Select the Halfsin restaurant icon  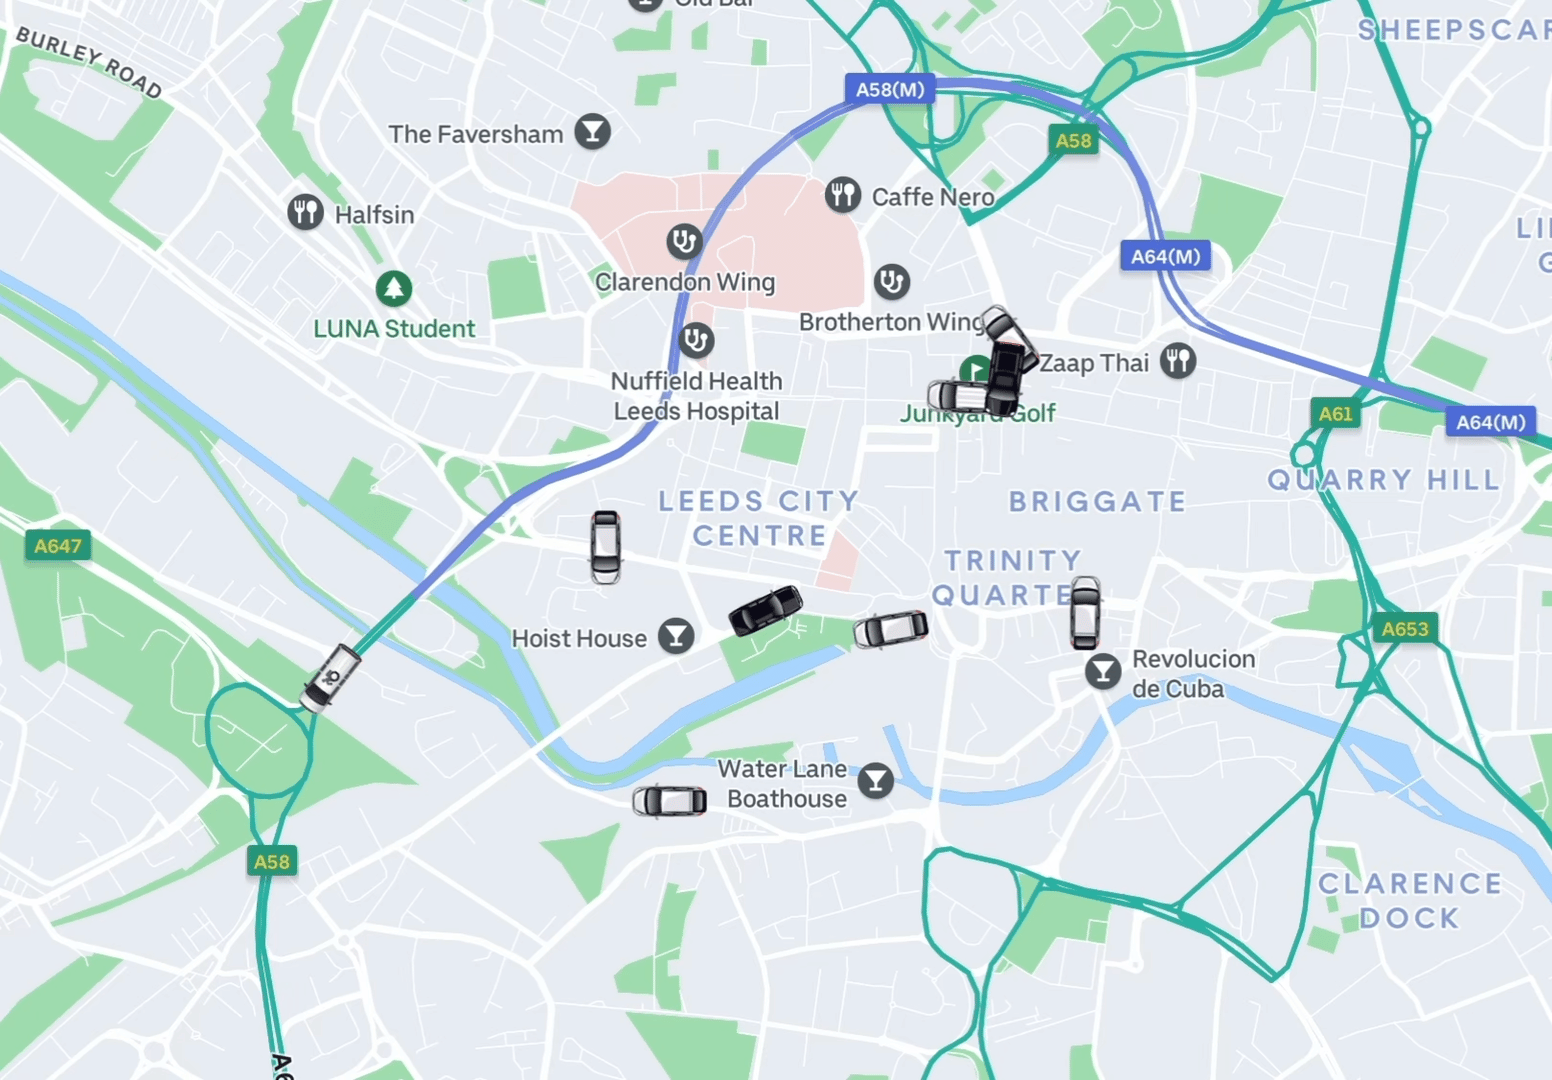tap(305, 212)
